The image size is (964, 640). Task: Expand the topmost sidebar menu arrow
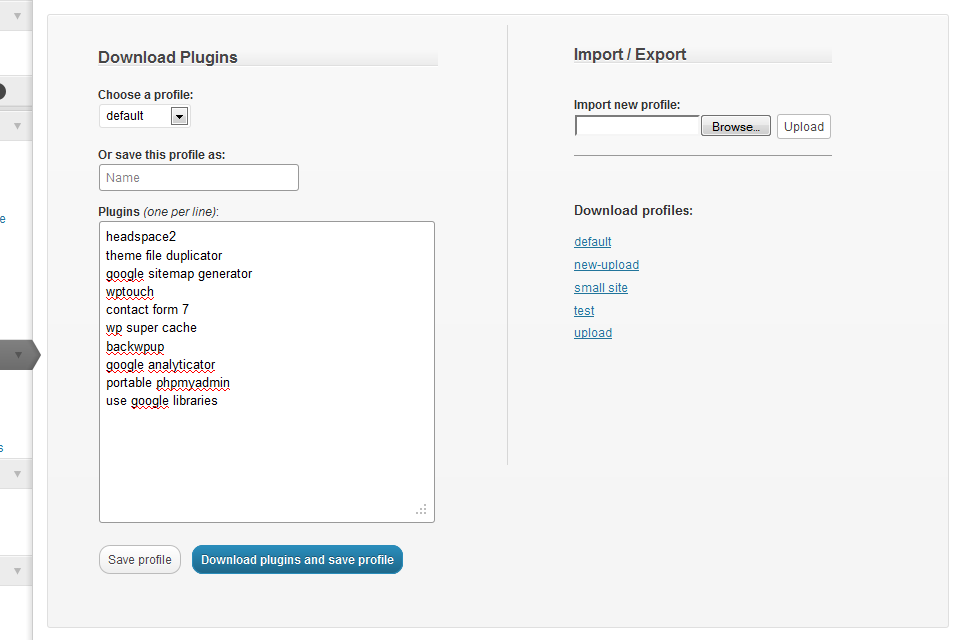tap(17, 16)
